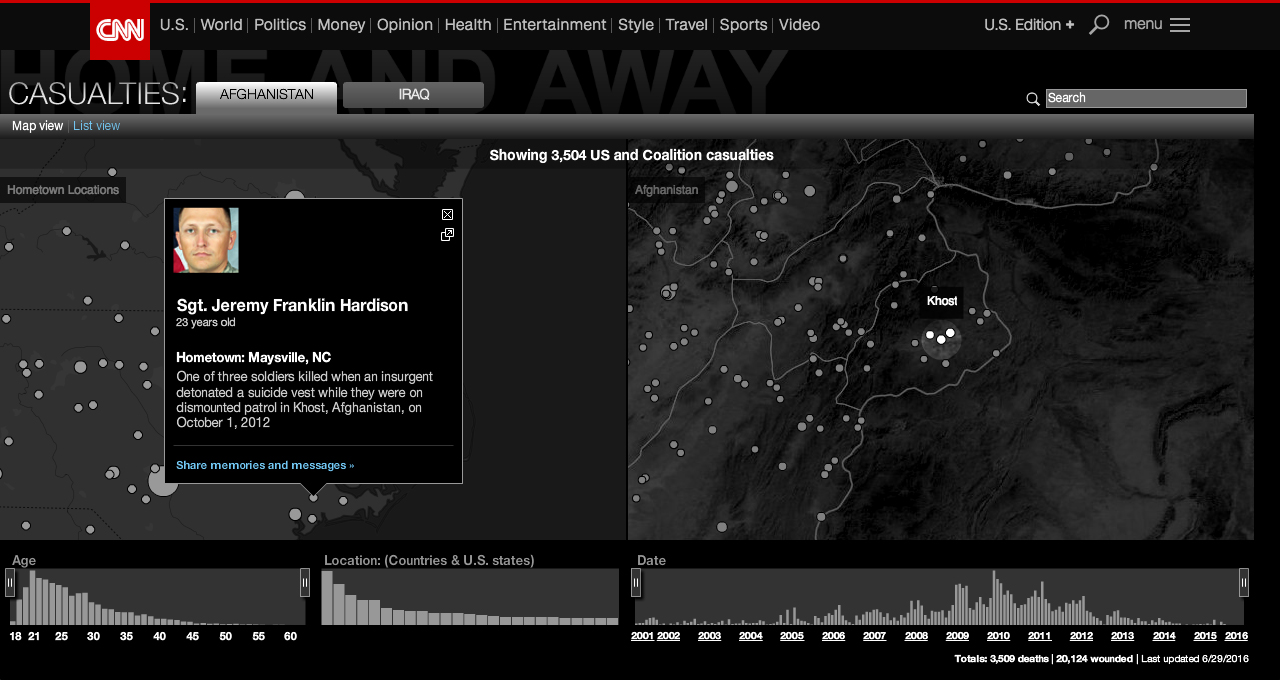
Task: Select the AFGHANISTAN tab
Action: point(265,94)
